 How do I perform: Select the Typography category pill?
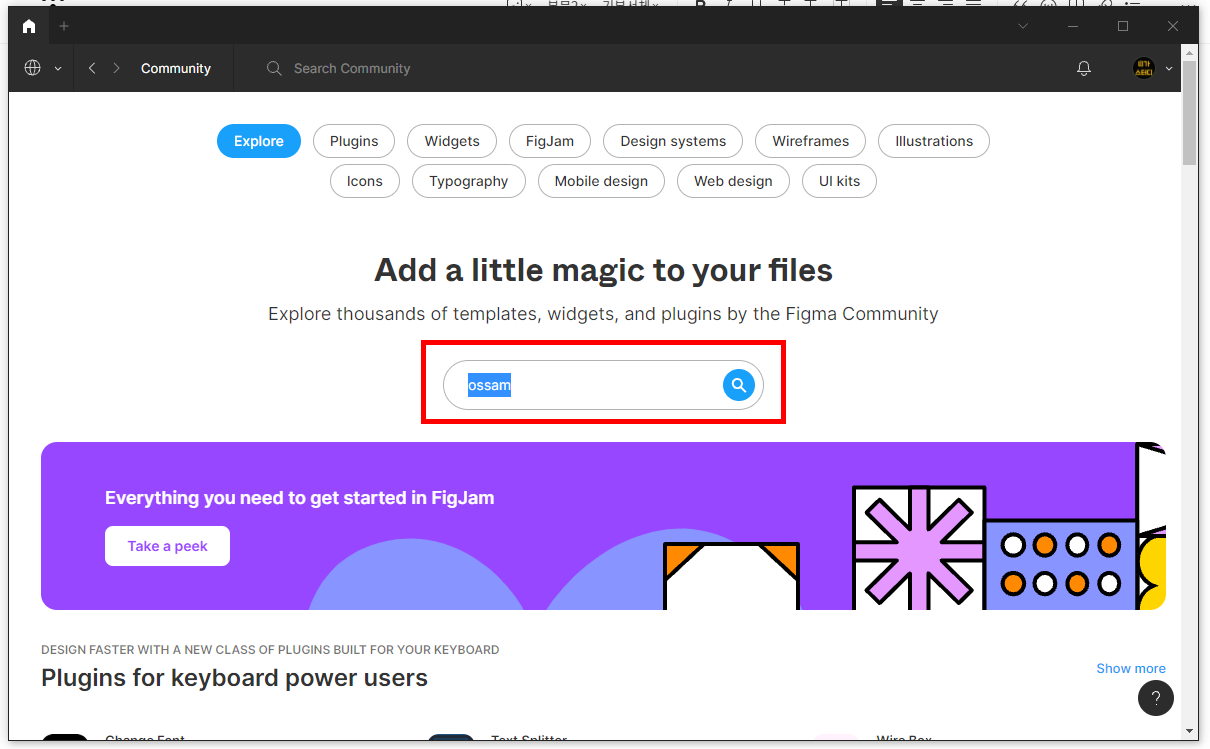click(469, 181)
